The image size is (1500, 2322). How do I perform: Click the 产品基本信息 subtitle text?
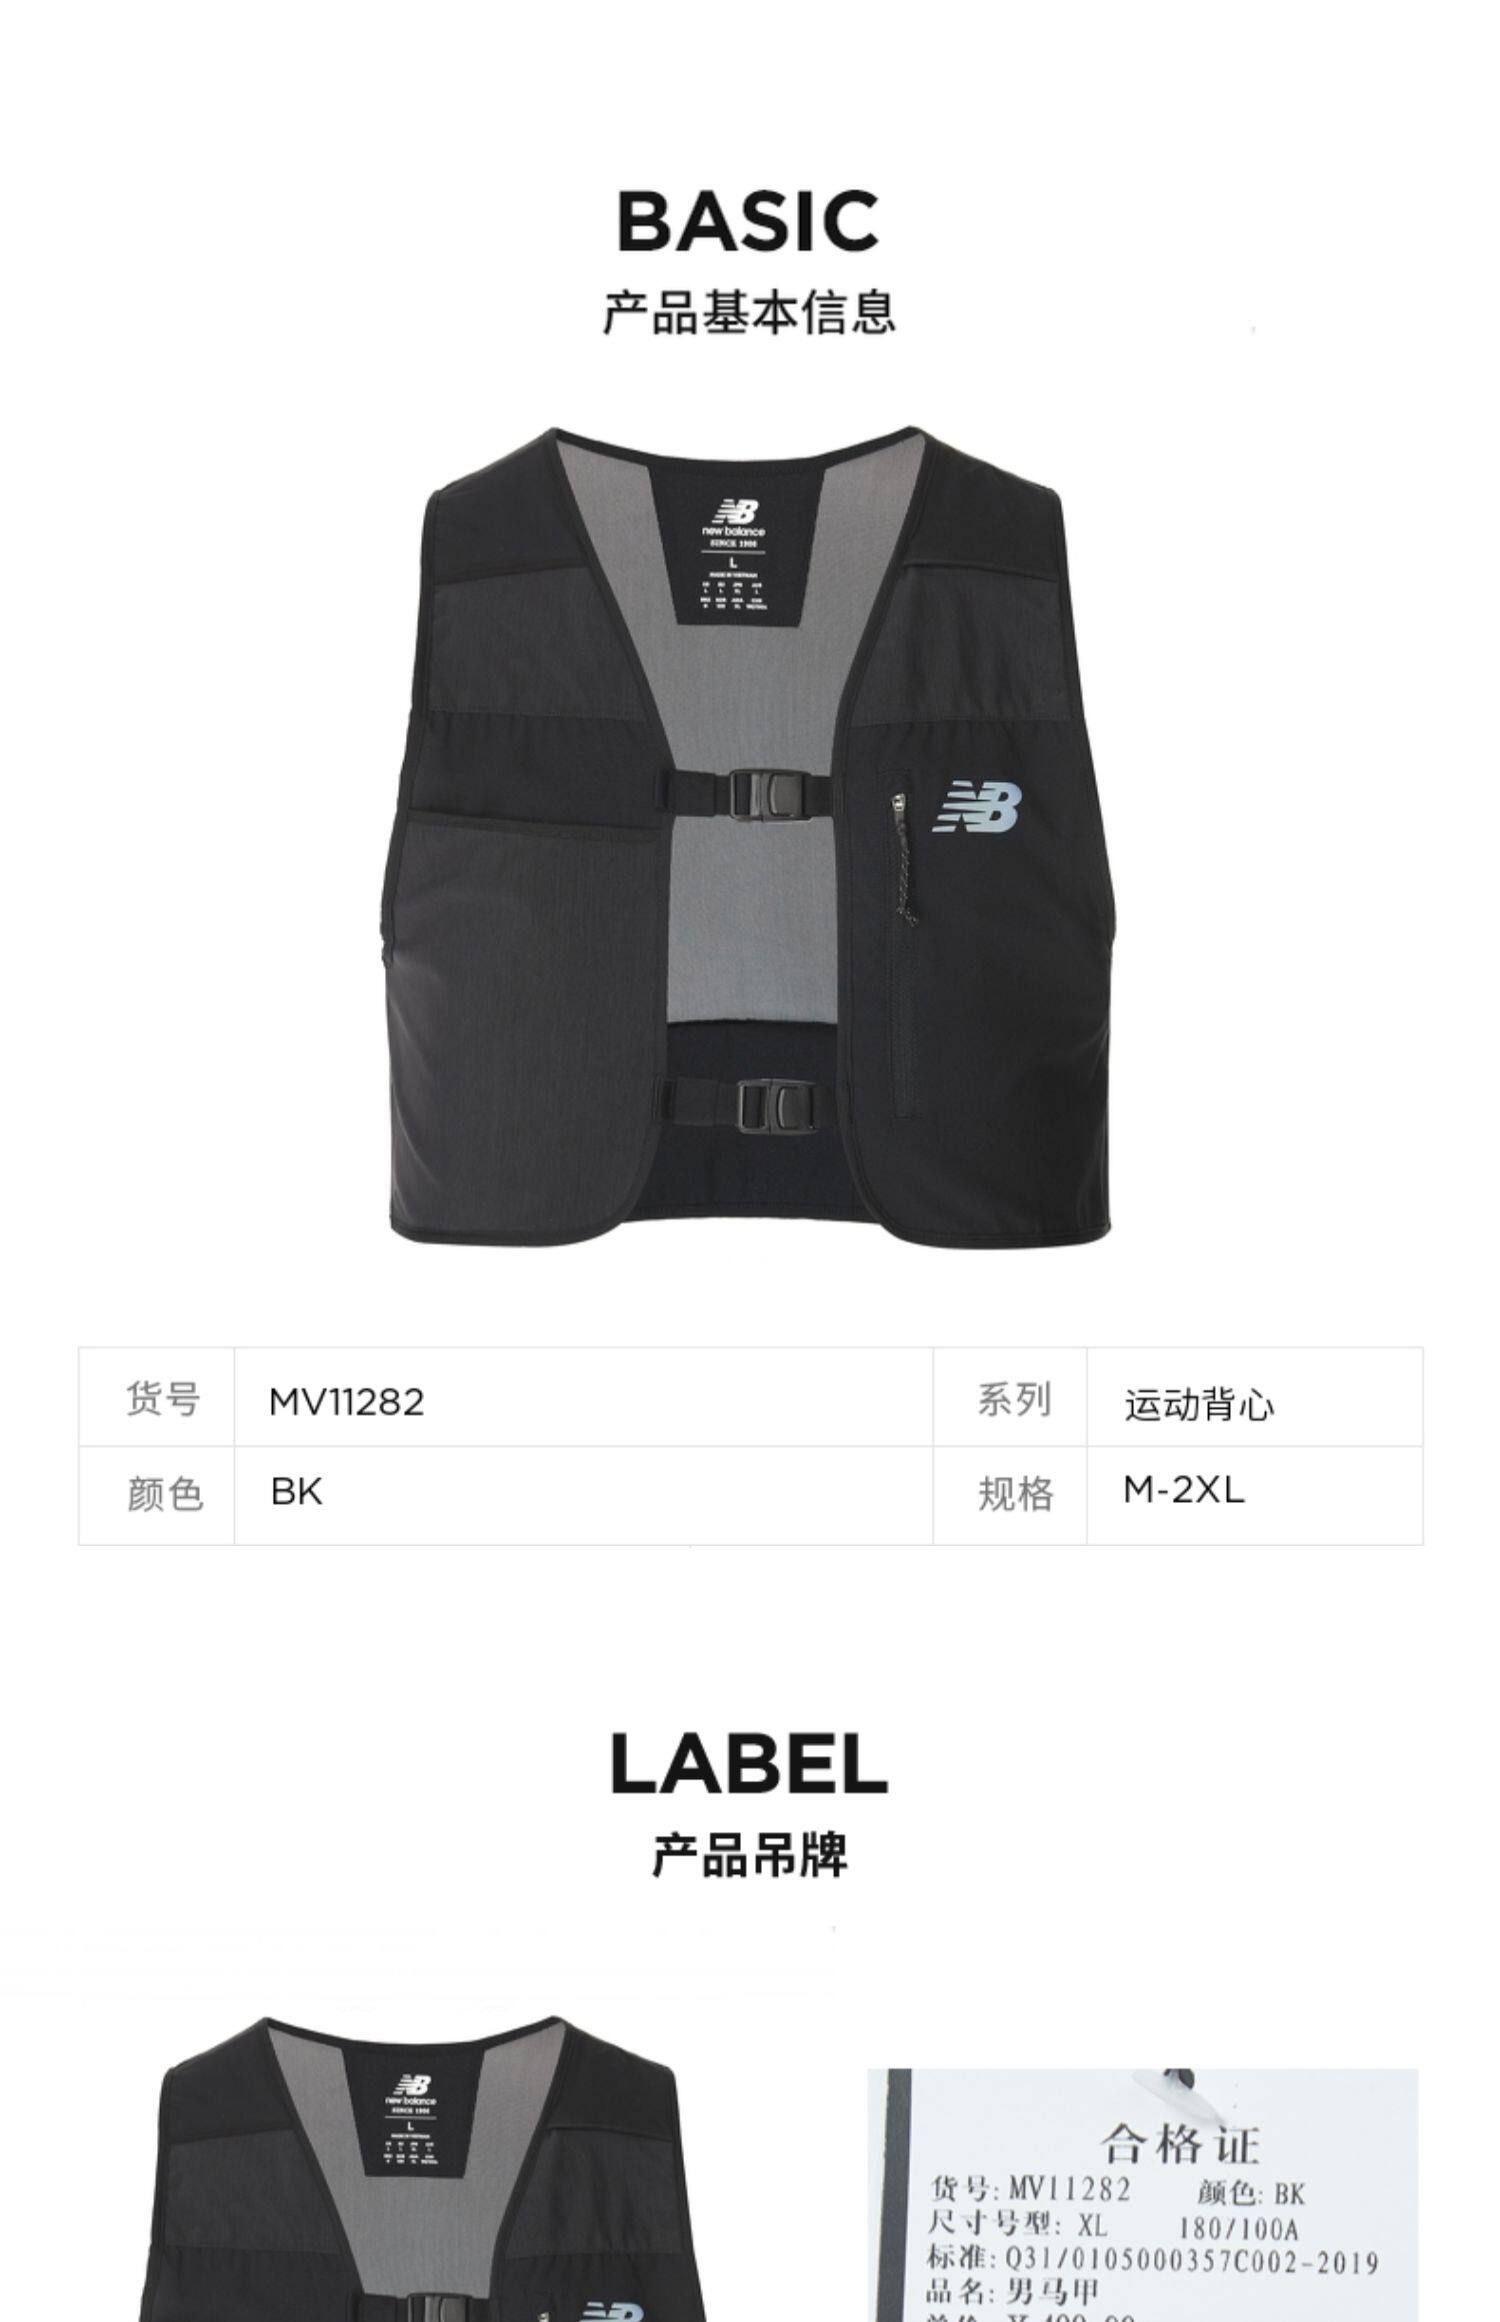748,312
